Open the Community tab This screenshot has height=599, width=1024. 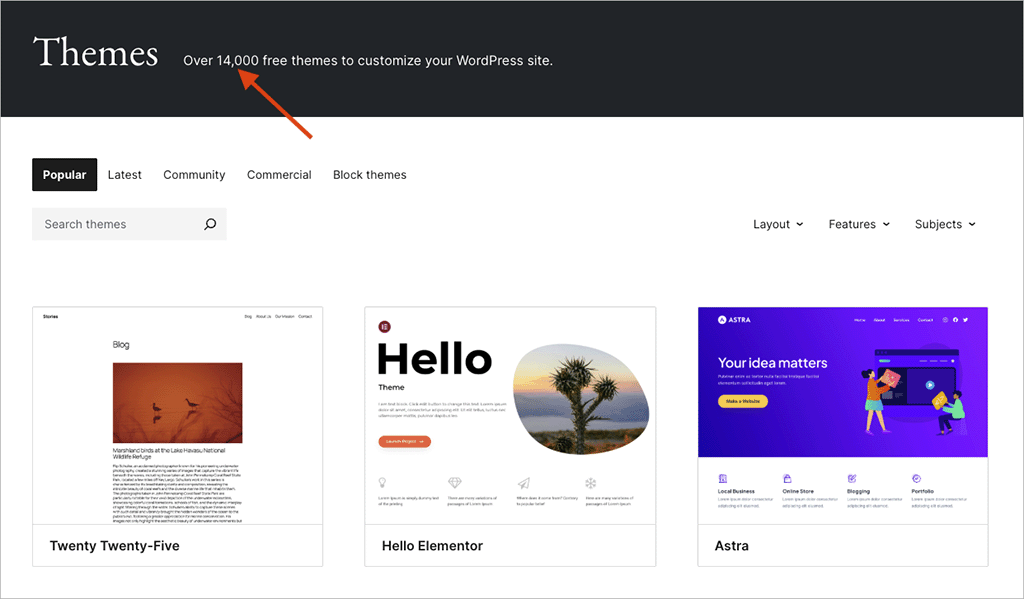coord(194,174)
